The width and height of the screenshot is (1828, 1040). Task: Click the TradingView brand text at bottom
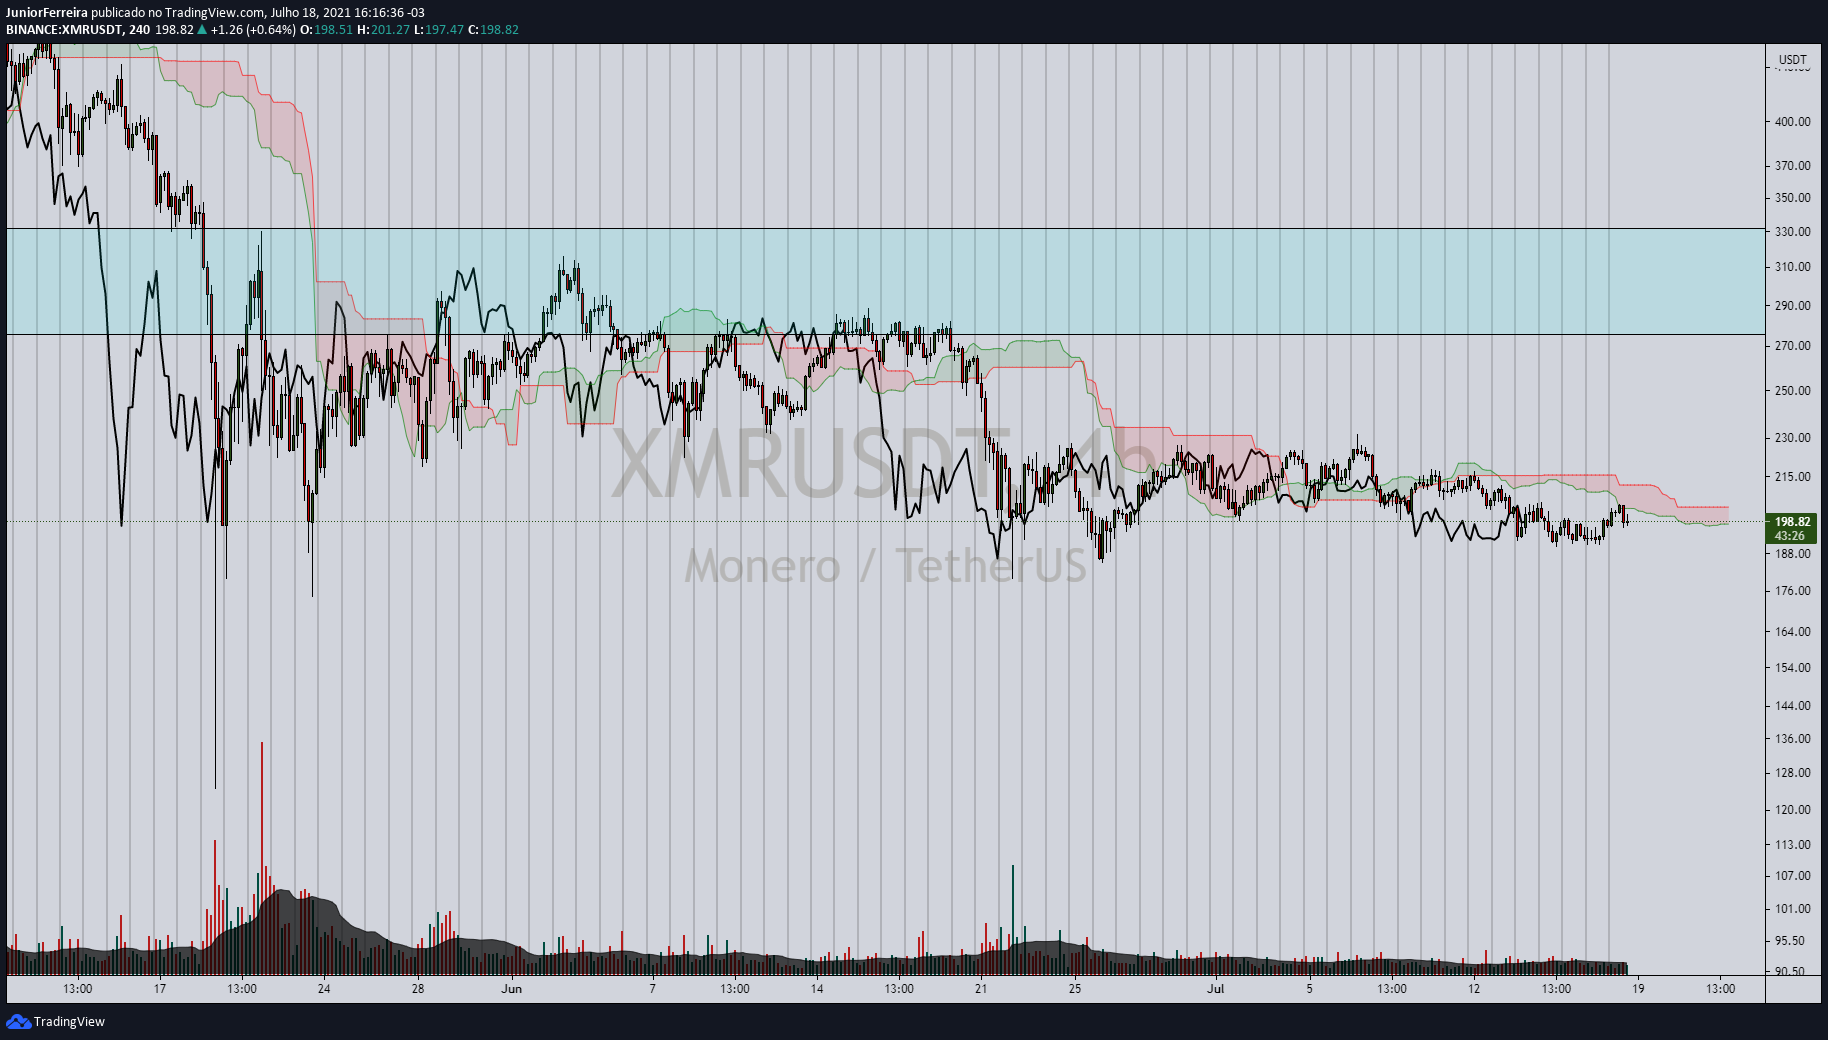(69, 1021)
